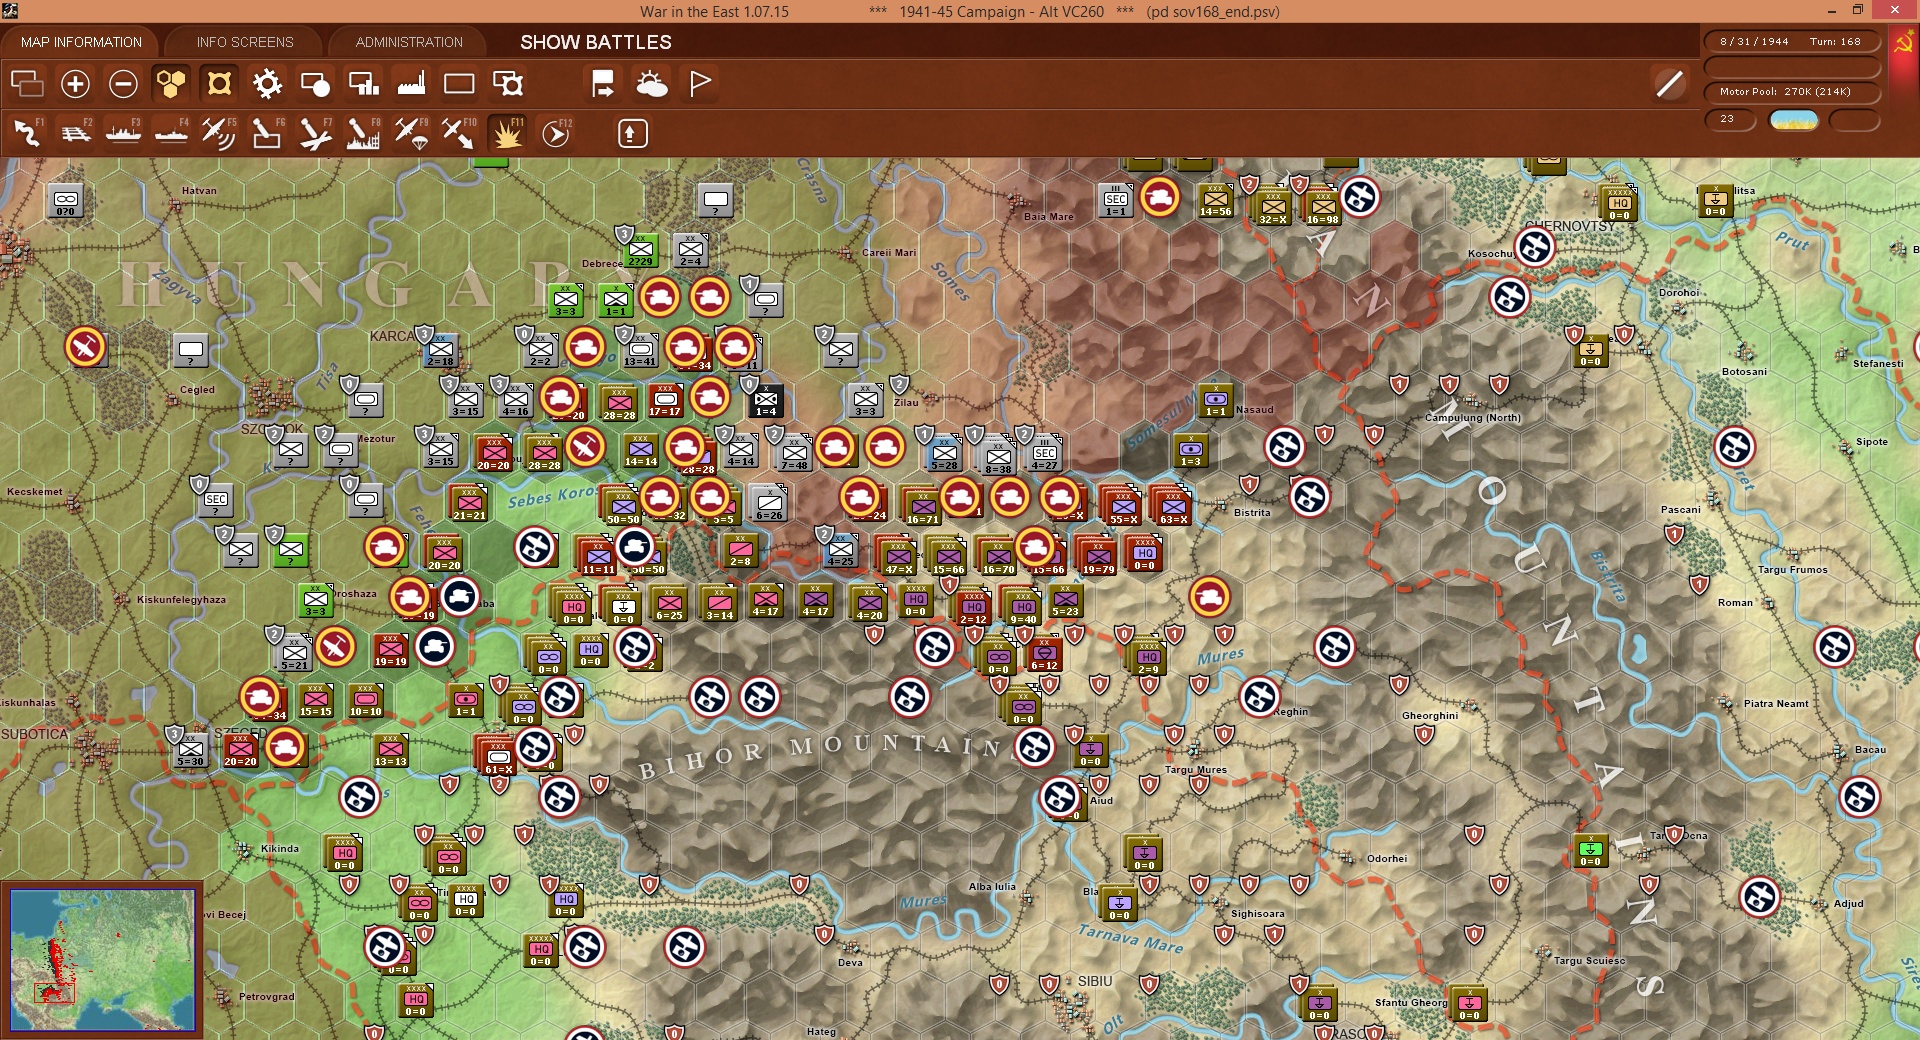
Task: Select the unit counter labeled 47=X
Action: point(898,557)
